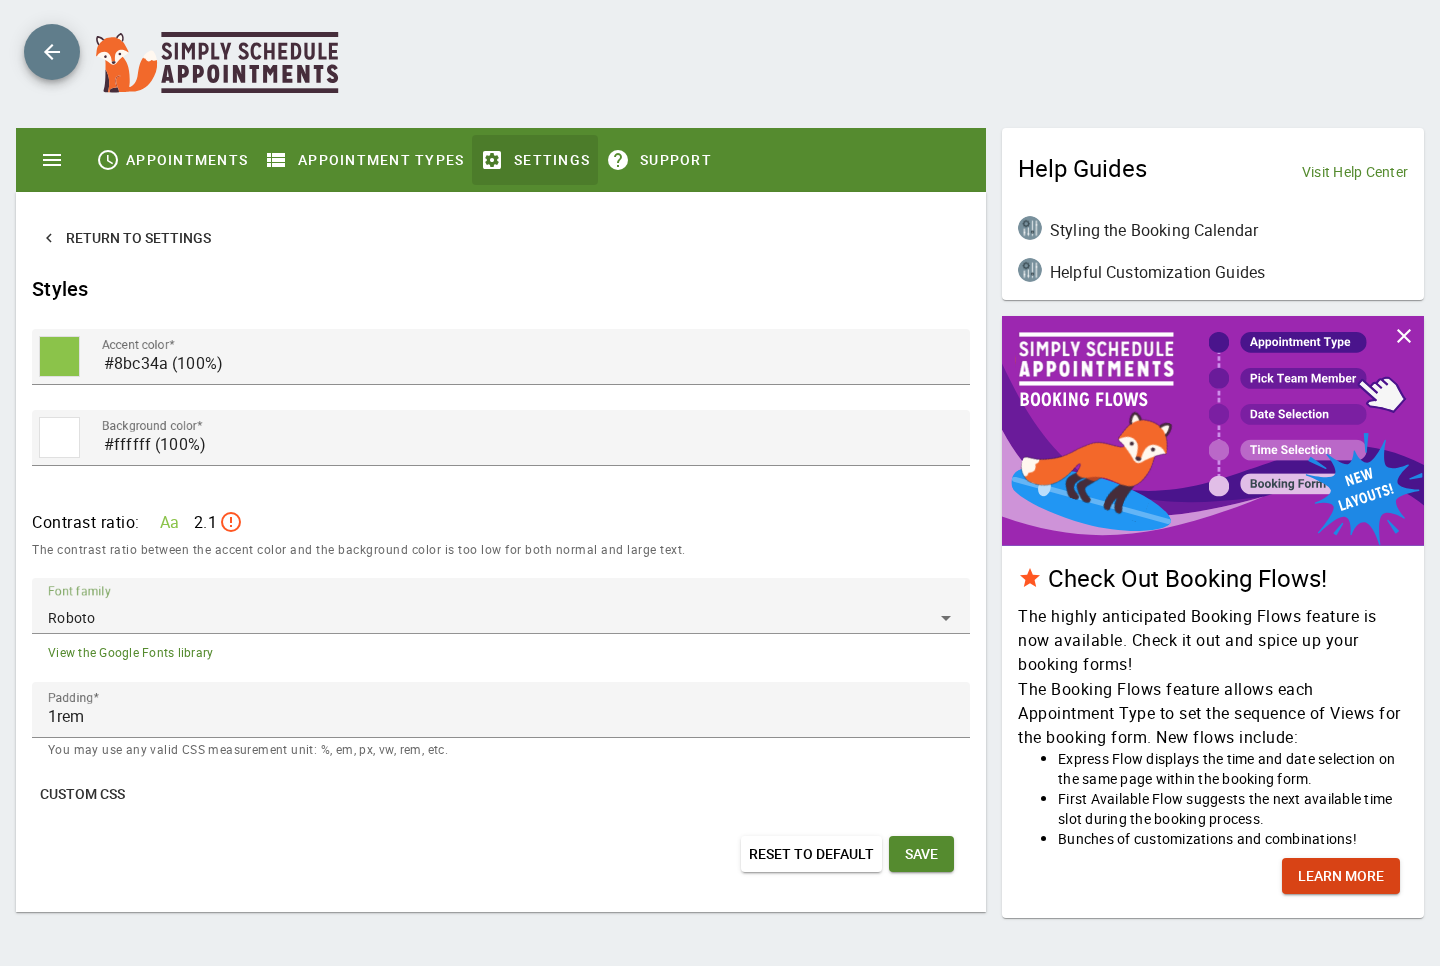Switch to Appointment Types tab
Screen dimensions: 1440x966
(366, 160)
